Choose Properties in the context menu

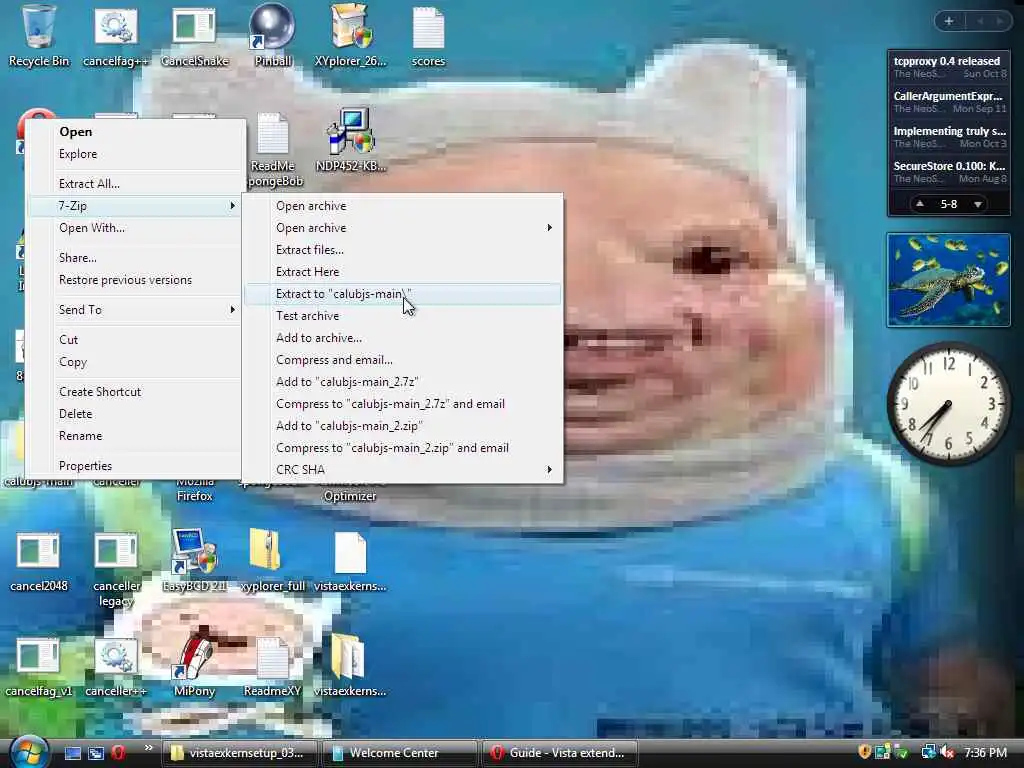[x=135, y=466]
